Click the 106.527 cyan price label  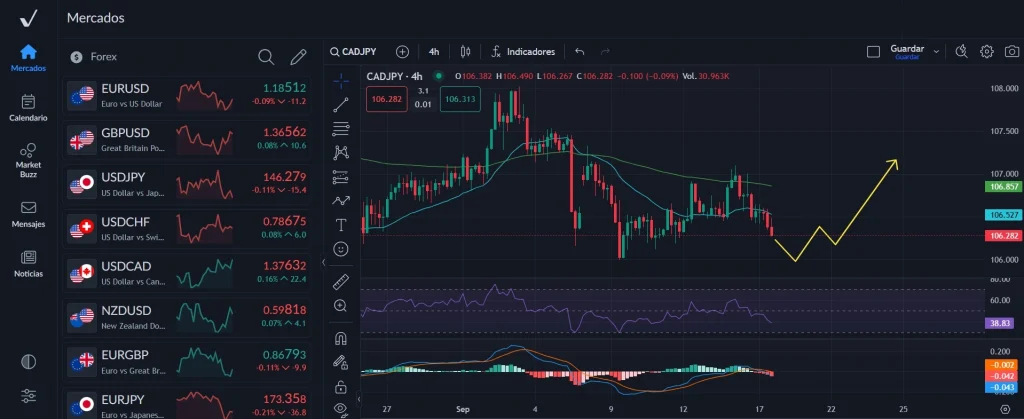coord(1003,215)
